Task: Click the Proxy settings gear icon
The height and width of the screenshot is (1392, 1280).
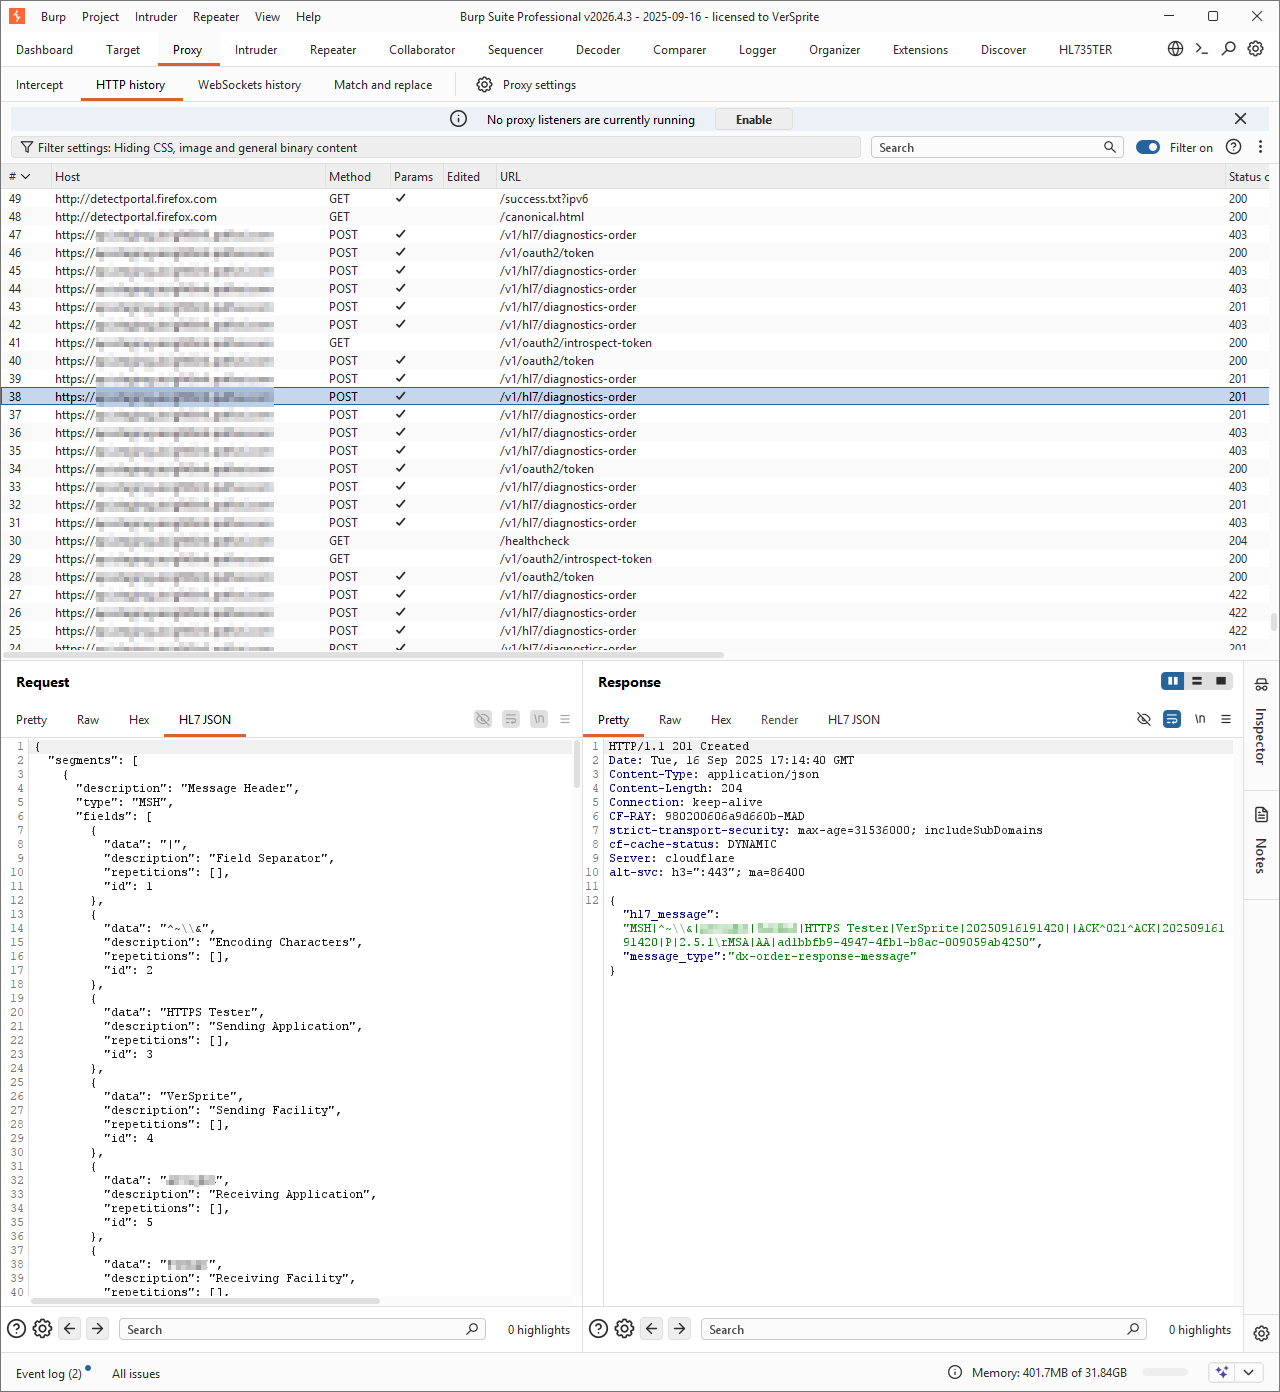Action: pyautogui.click(x=484, y=85)
